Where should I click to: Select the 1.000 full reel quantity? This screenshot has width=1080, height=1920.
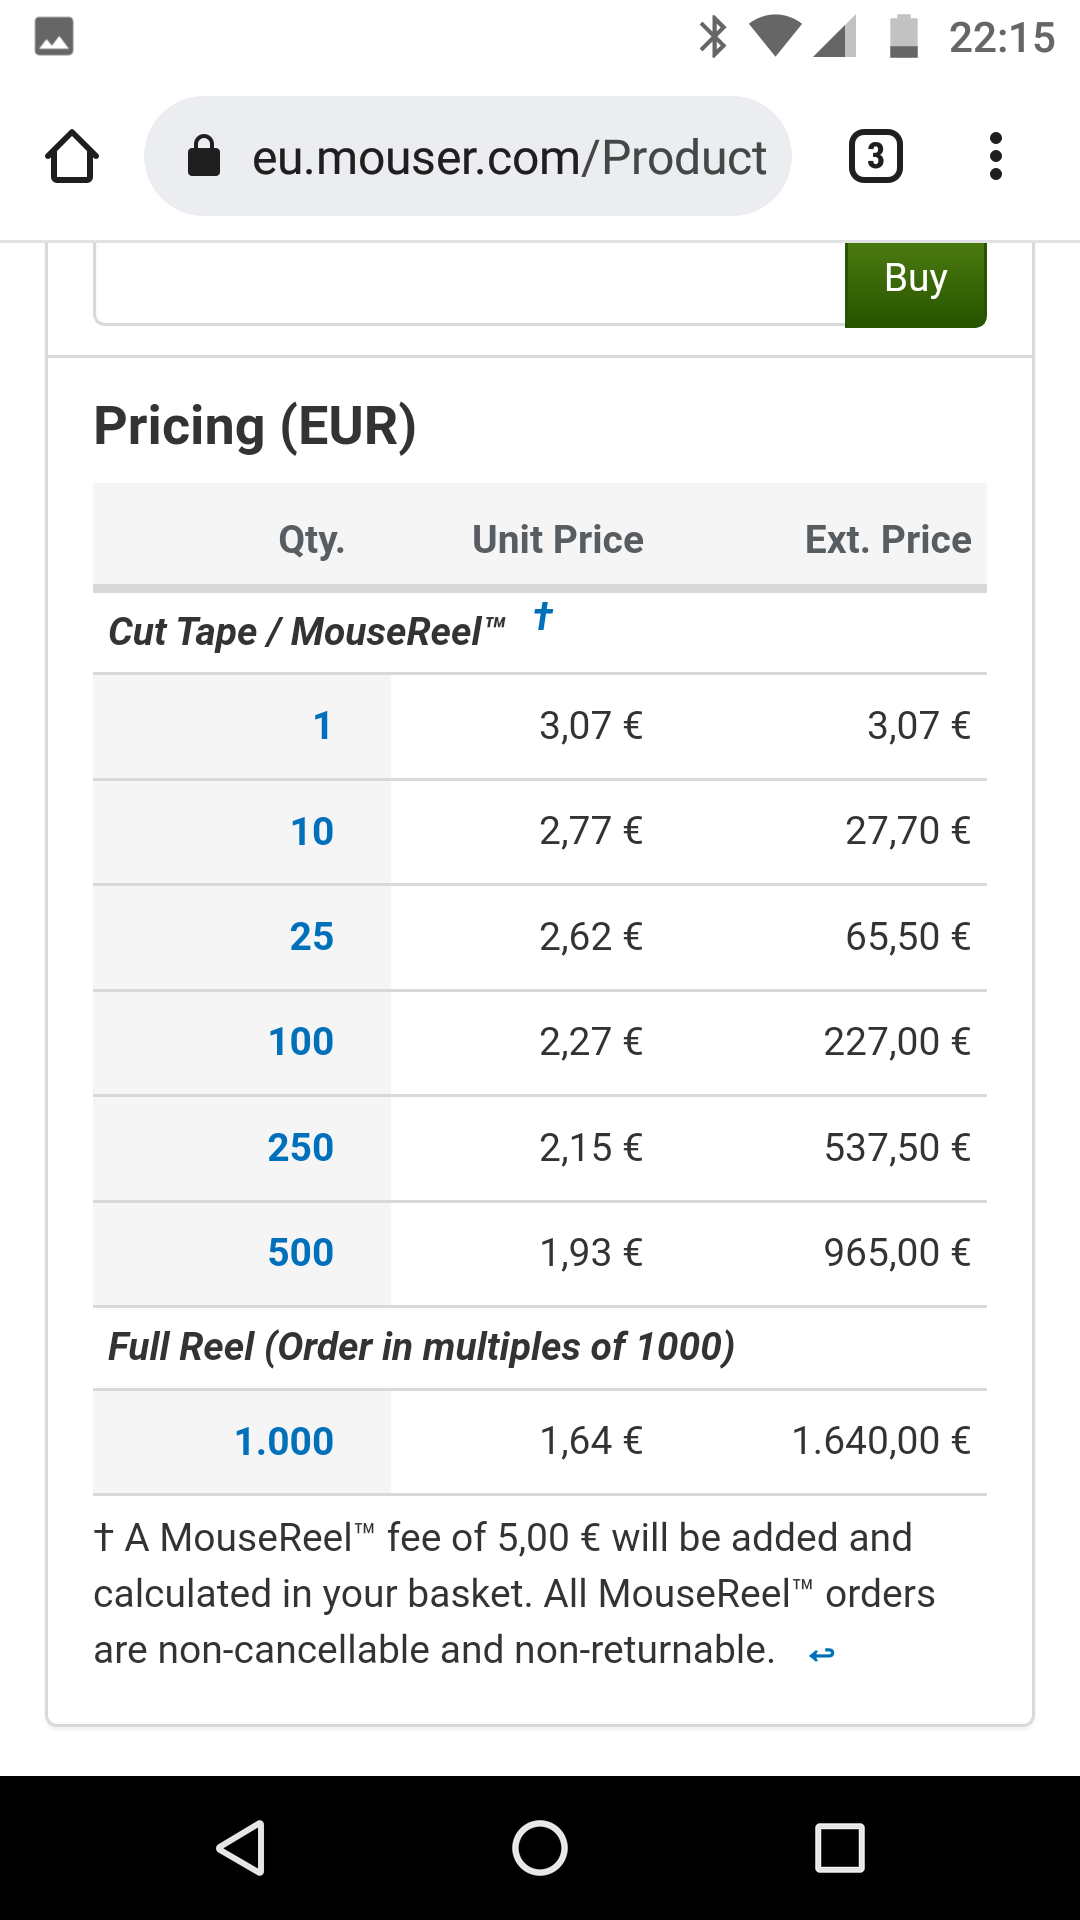(284, 1442)
